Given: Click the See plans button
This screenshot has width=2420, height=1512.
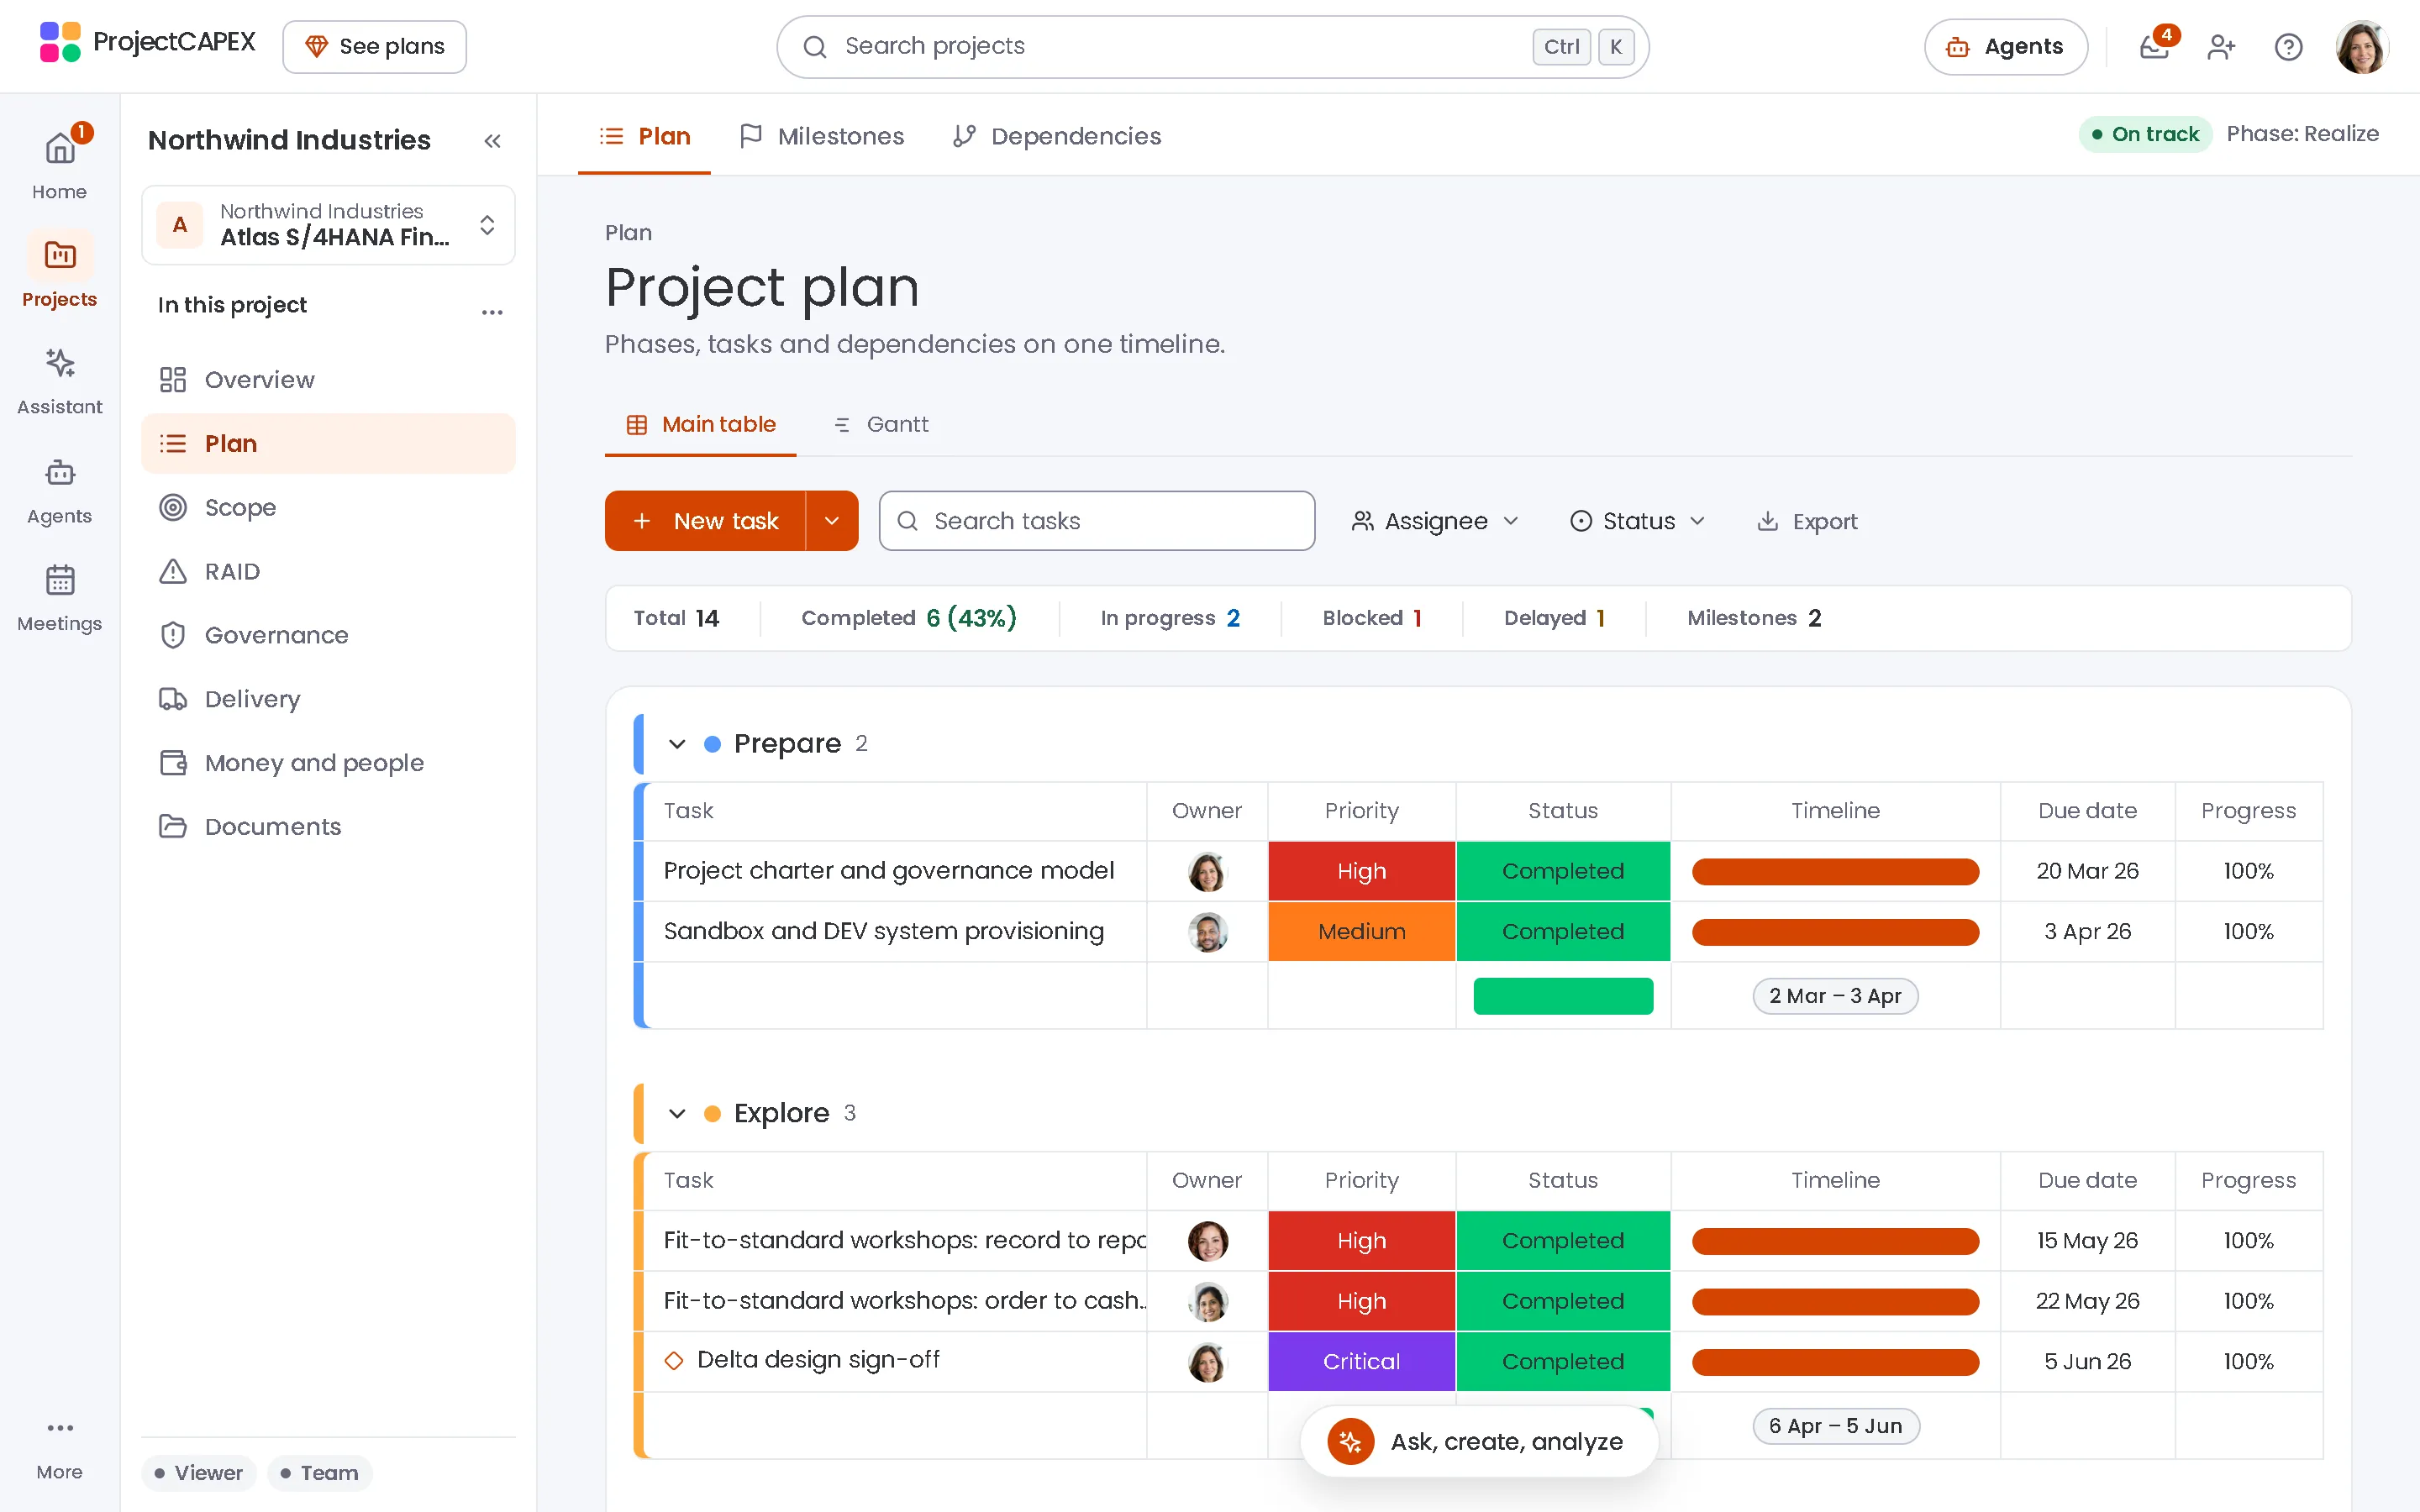Looking at the screenshot, I should [375, 47].
